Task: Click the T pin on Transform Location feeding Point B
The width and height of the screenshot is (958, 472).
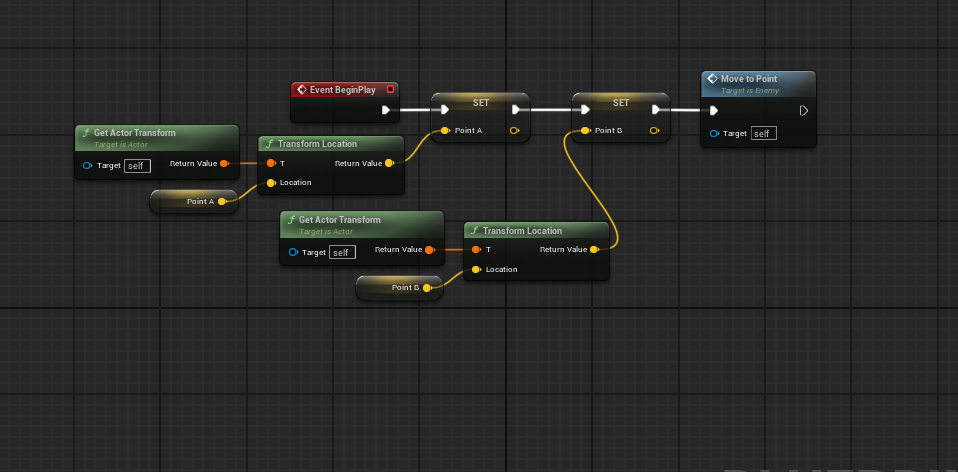Action: pos(476,250)
